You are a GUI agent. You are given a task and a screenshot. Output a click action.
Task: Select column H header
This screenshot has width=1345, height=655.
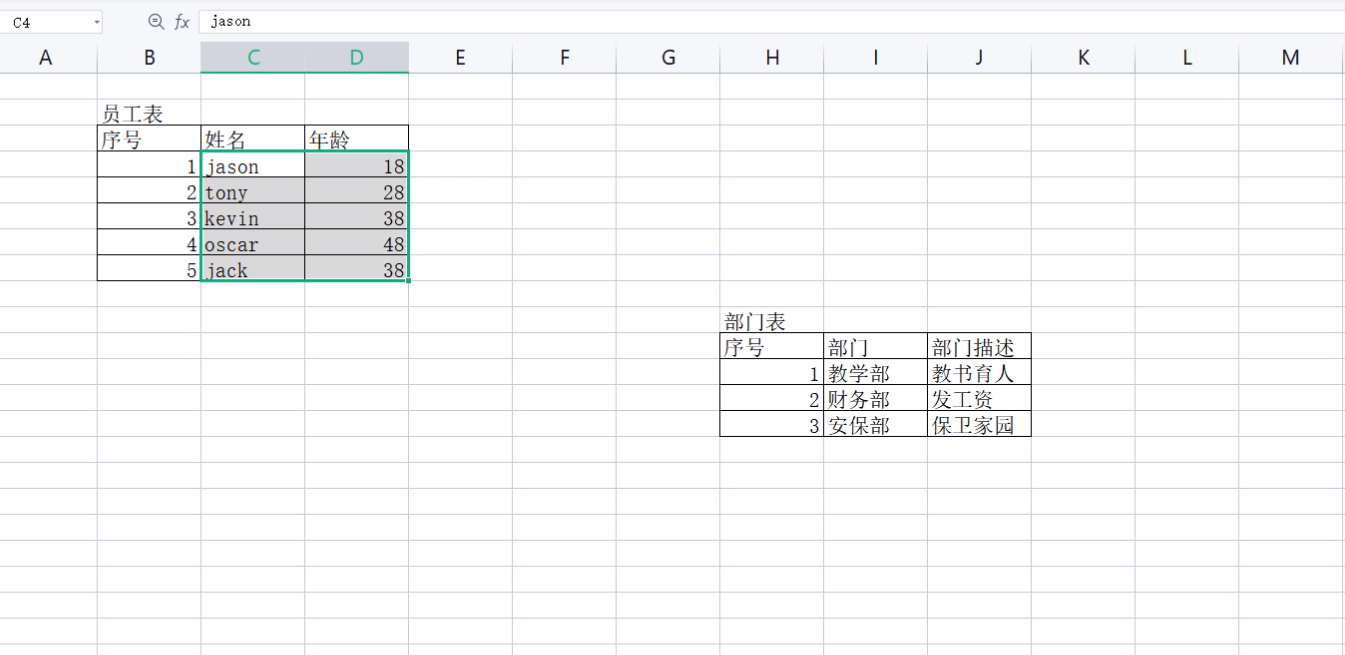click(x=772, y=58)
